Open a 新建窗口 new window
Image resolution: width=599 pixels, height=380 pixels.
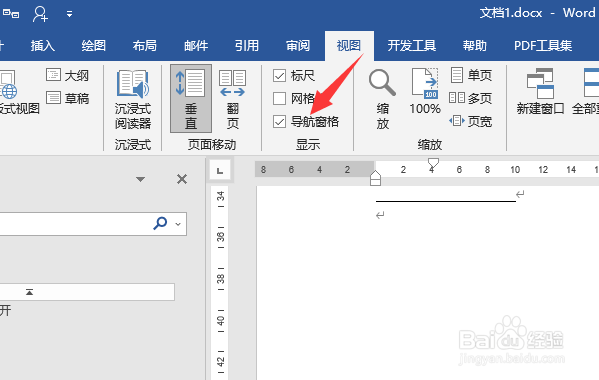pyautogui.click(x=540, y=92)
